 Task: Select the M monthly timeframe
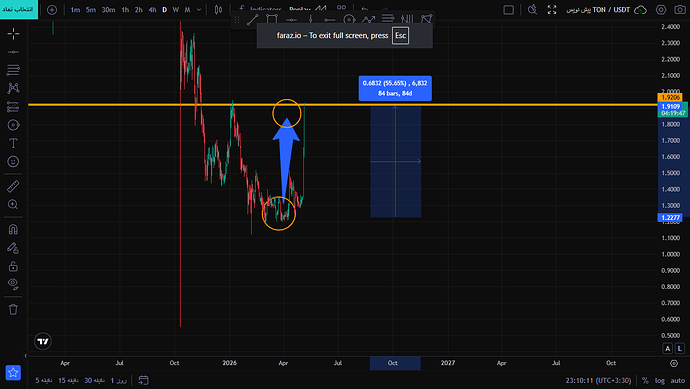pyautogui.click(x=187, y=10)
